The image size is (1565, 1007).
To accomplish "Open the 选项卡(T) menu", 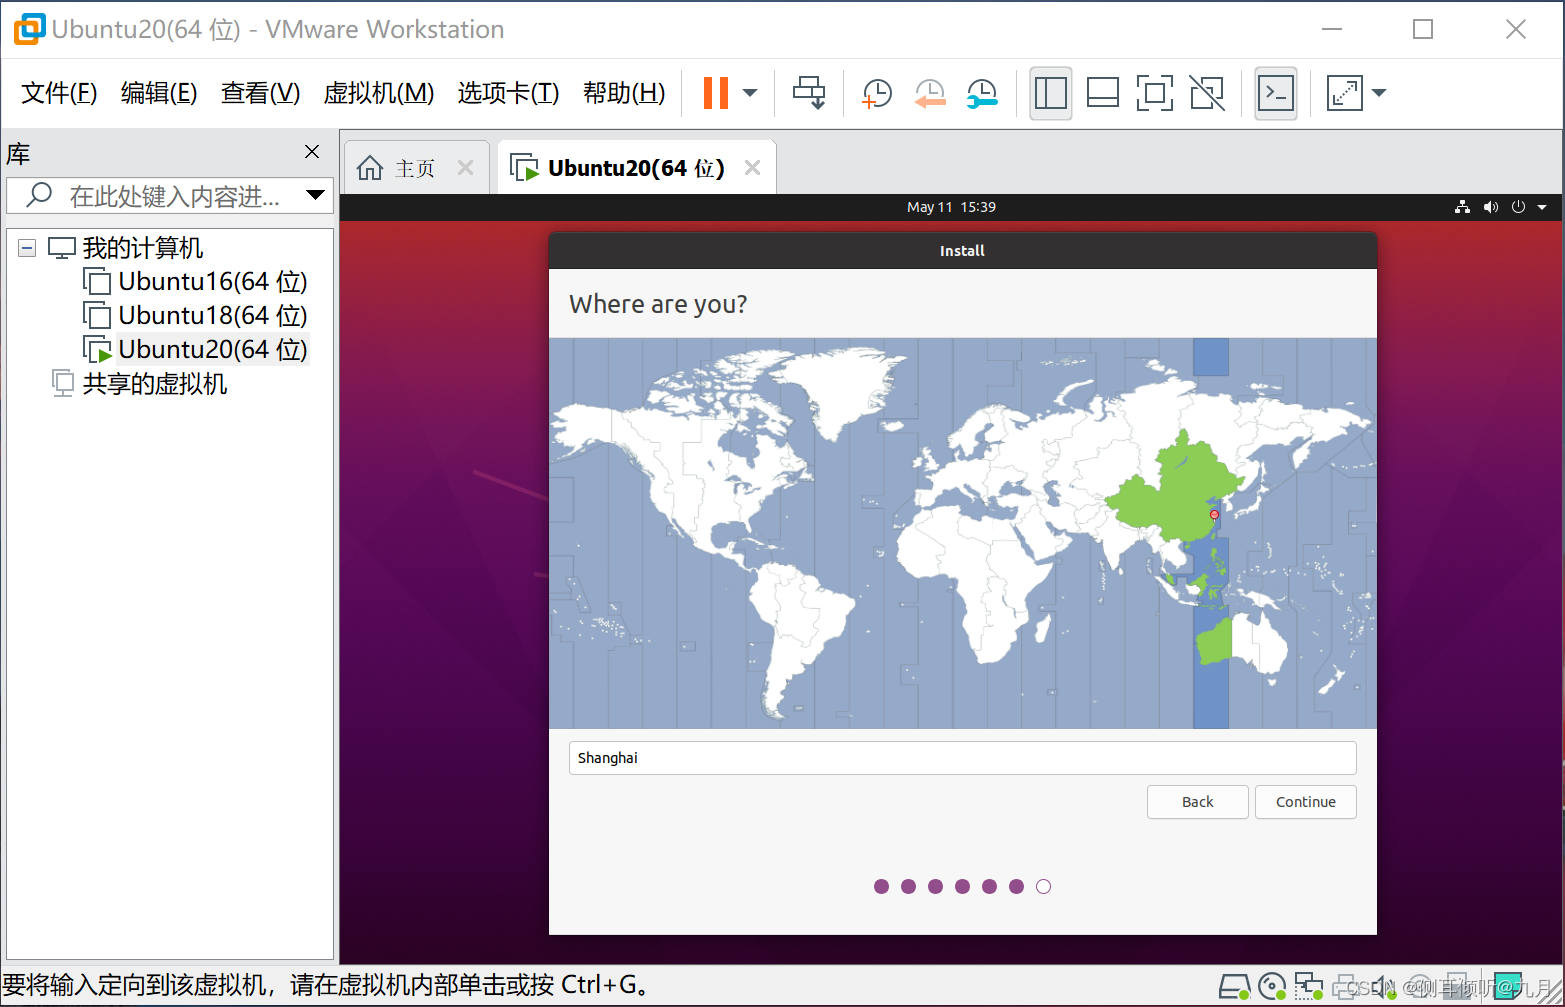I will pos(508,93).
